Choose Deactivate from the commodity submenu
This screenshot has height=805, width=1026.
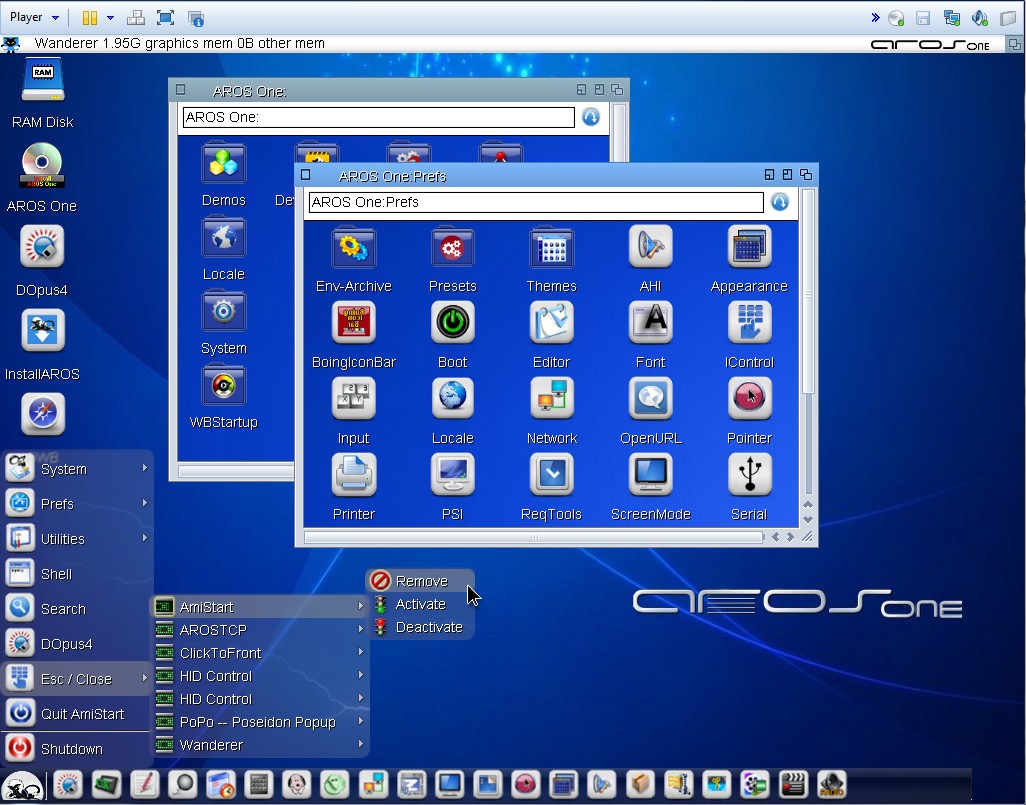[x=428, y=627]
